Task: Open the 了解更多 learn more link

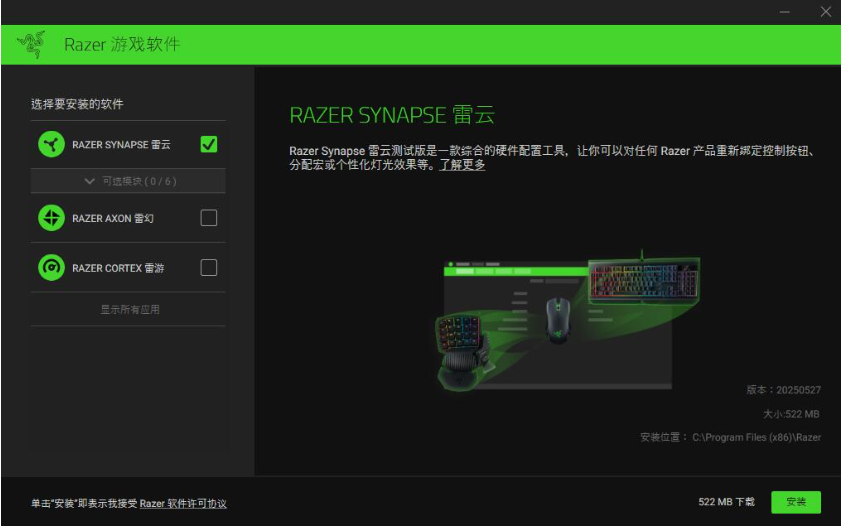Action: pyautogui.click(x=462, y=165)
